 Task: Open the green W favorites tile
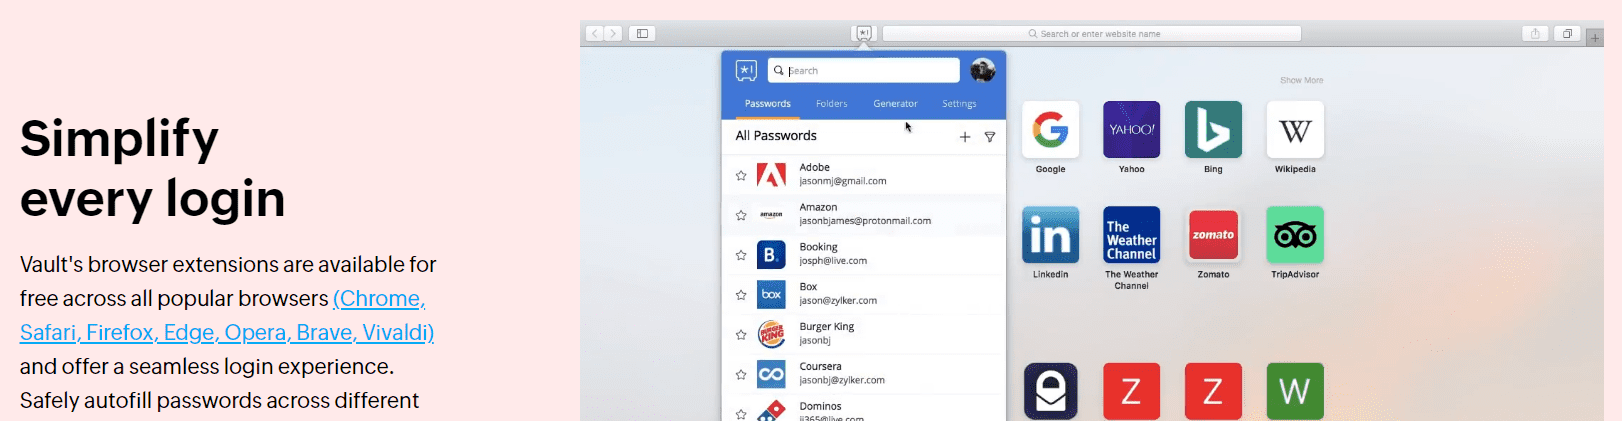coord(1295,391)
